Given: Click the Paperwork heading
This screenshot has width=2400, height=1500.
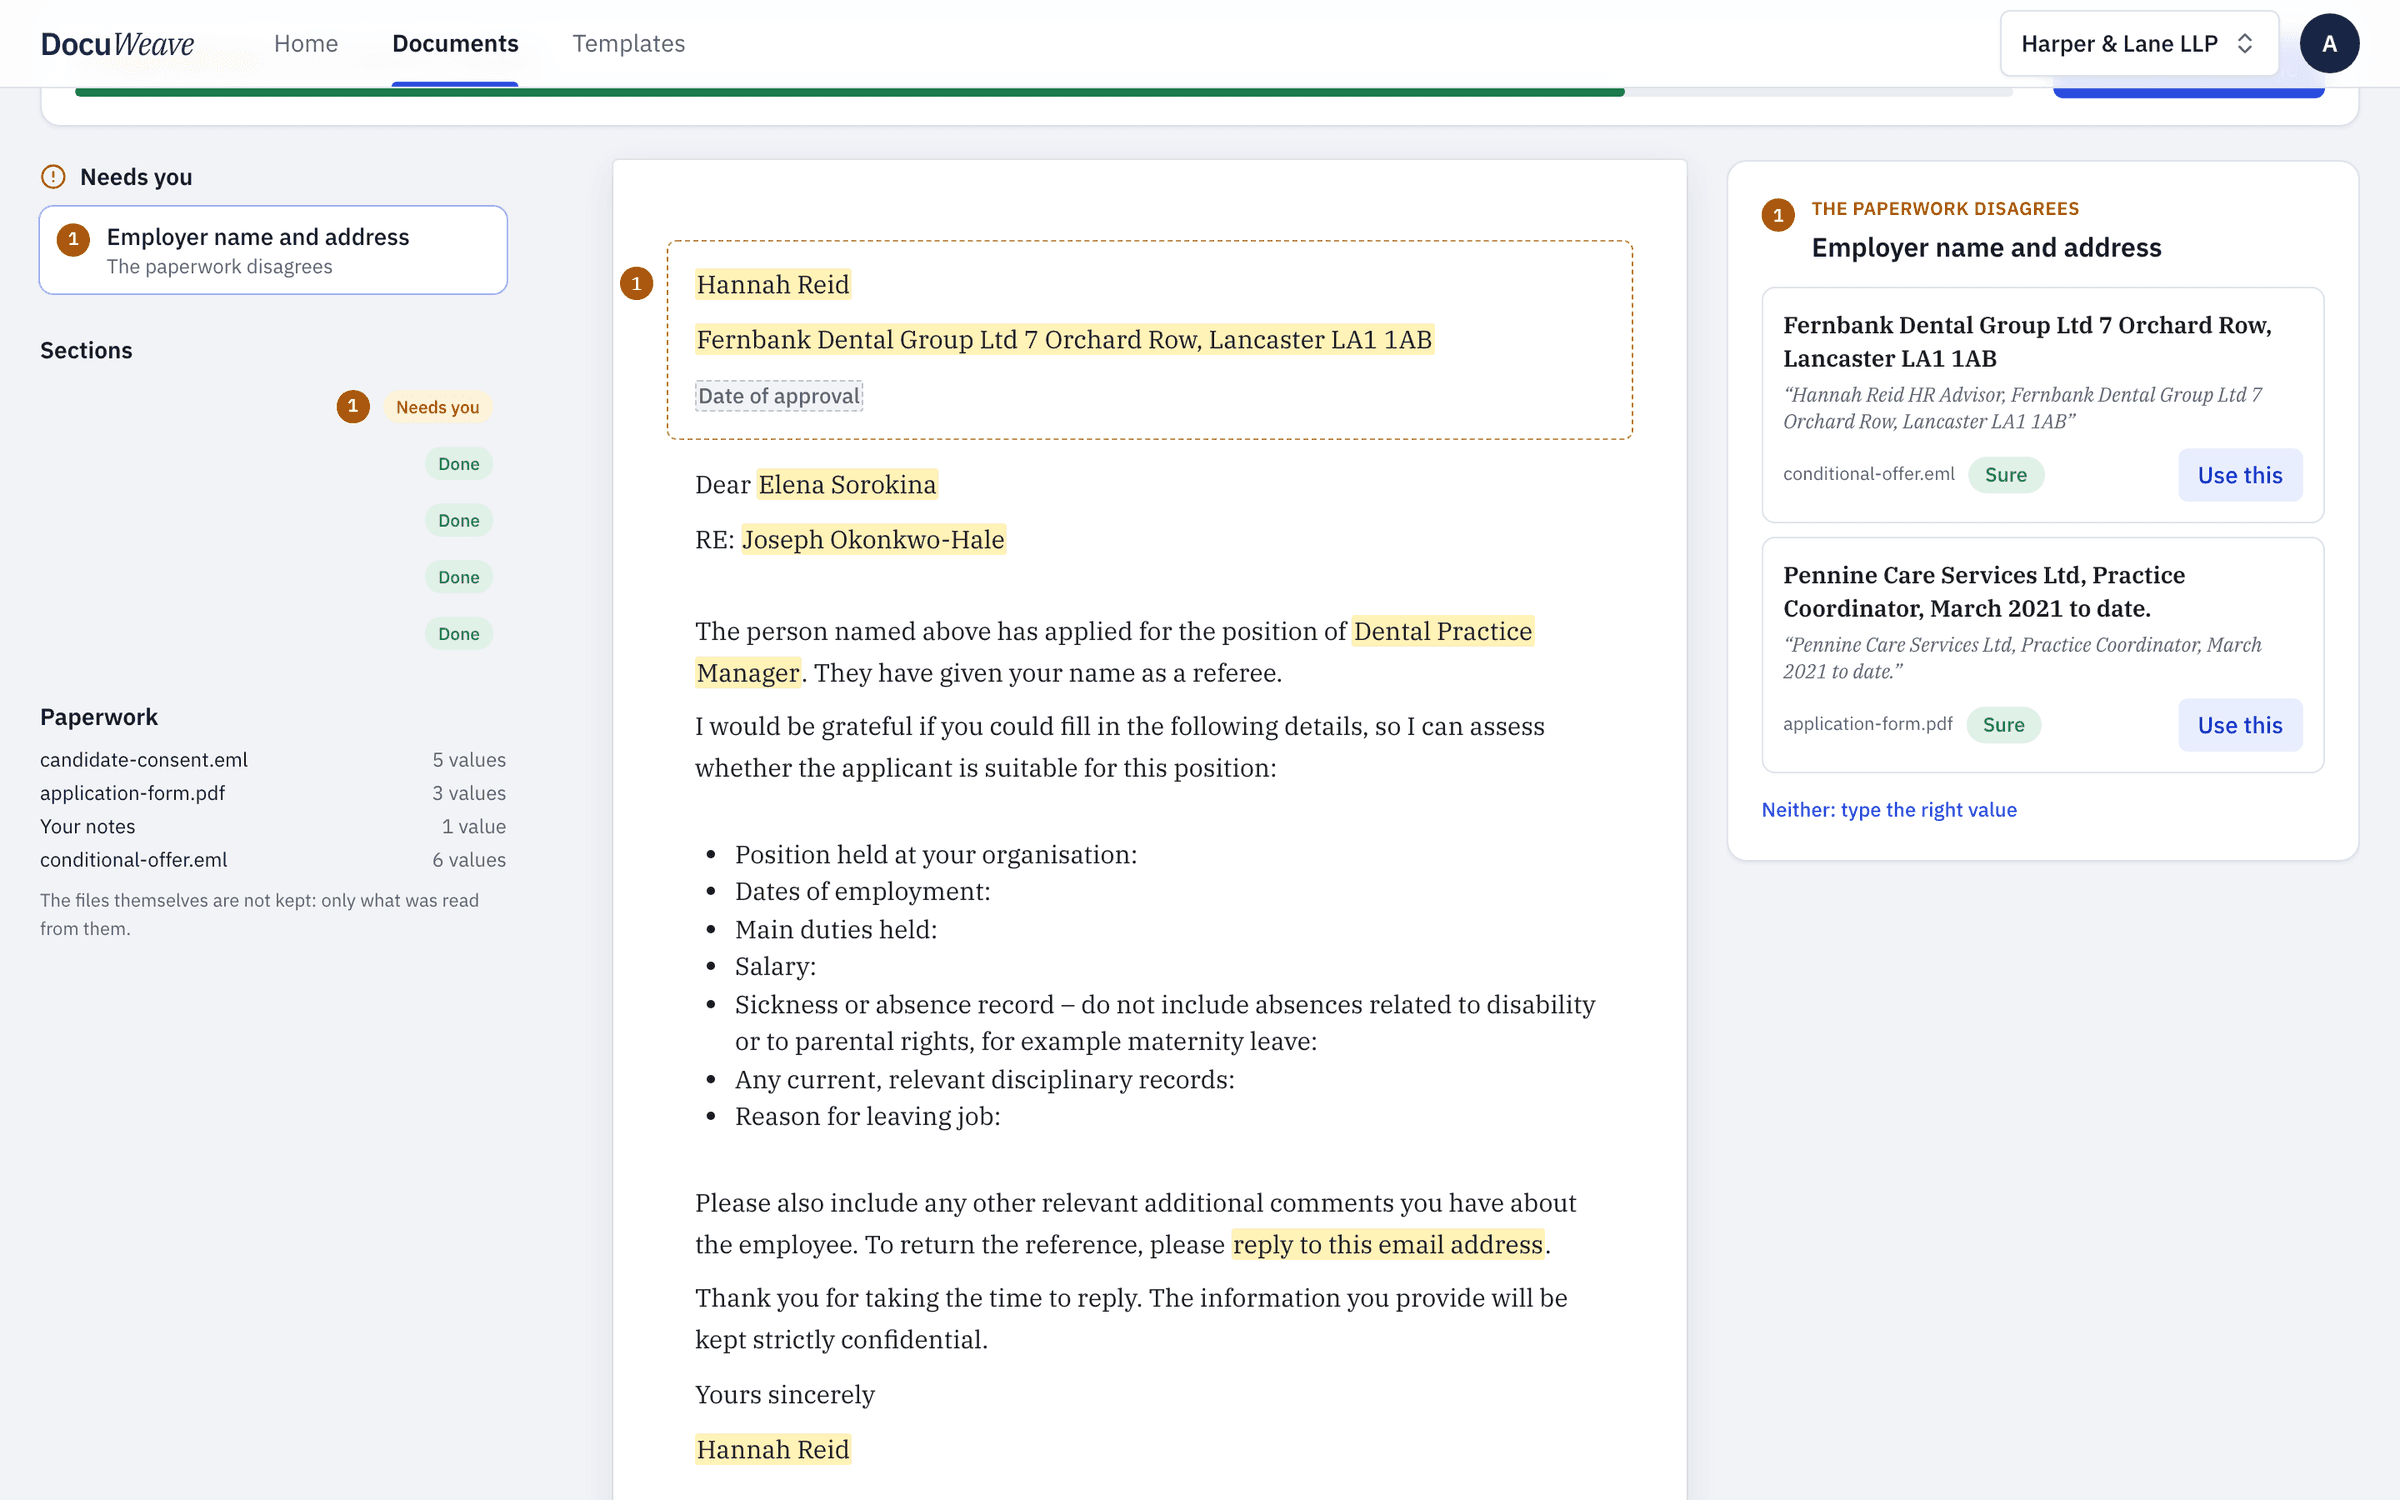Looking at the screenshot, I should pyautogui.click(x=99, y=717).
